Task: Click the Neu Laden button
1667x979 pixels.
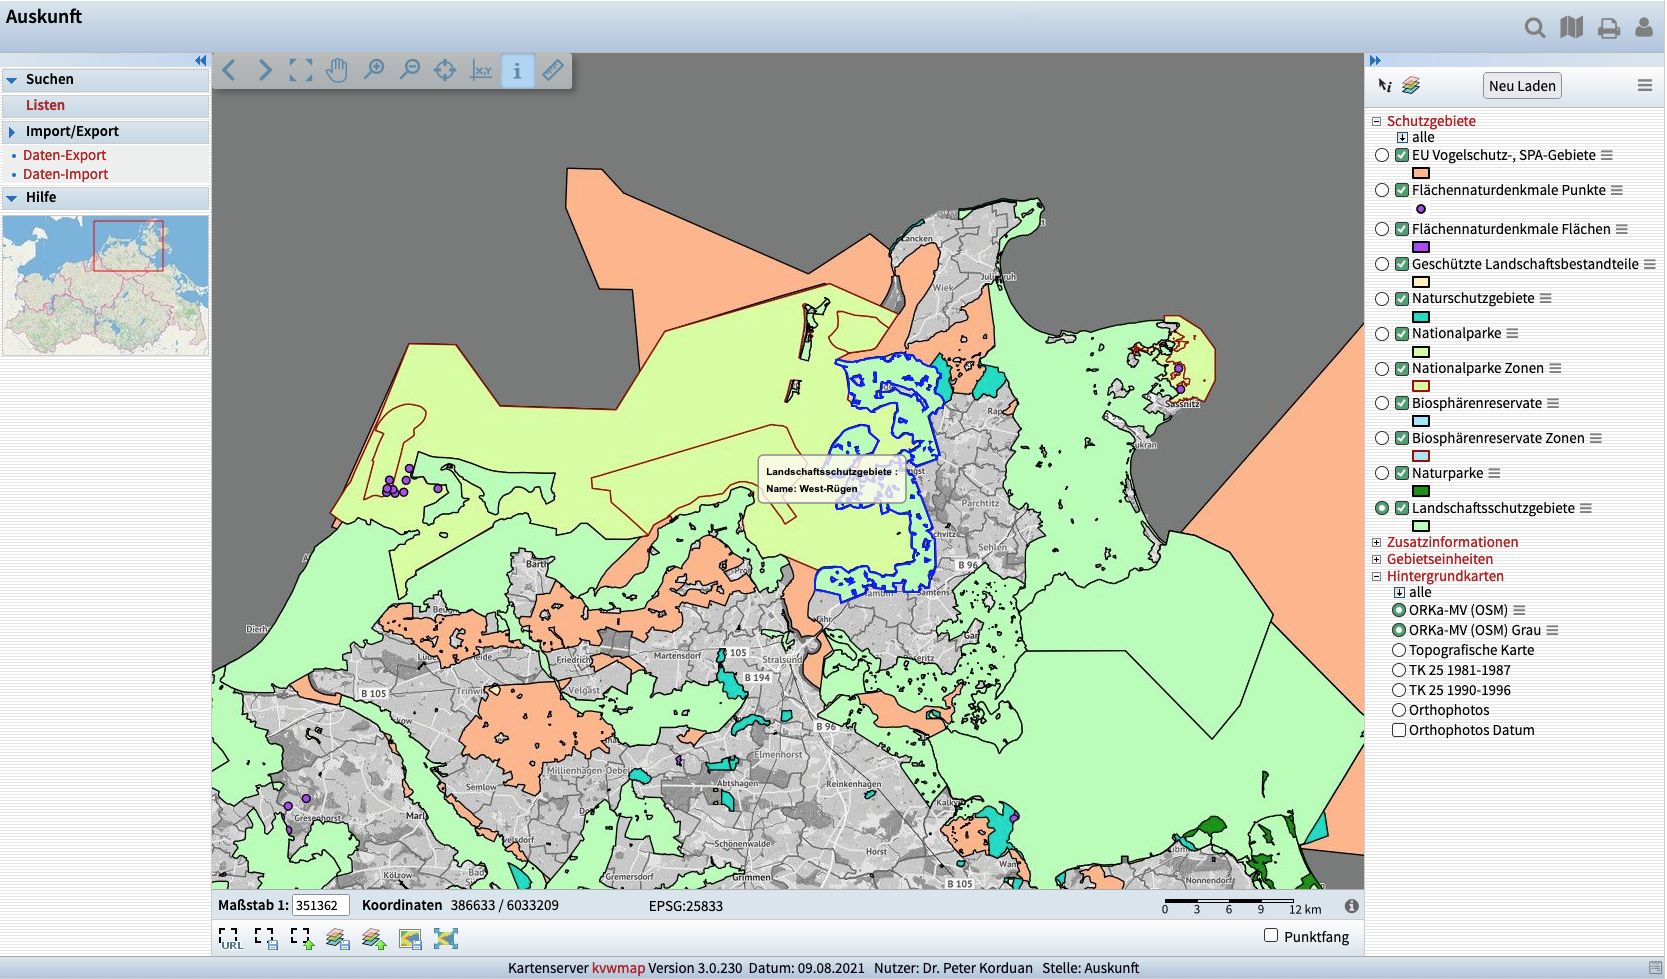Action: (1521, 86)
